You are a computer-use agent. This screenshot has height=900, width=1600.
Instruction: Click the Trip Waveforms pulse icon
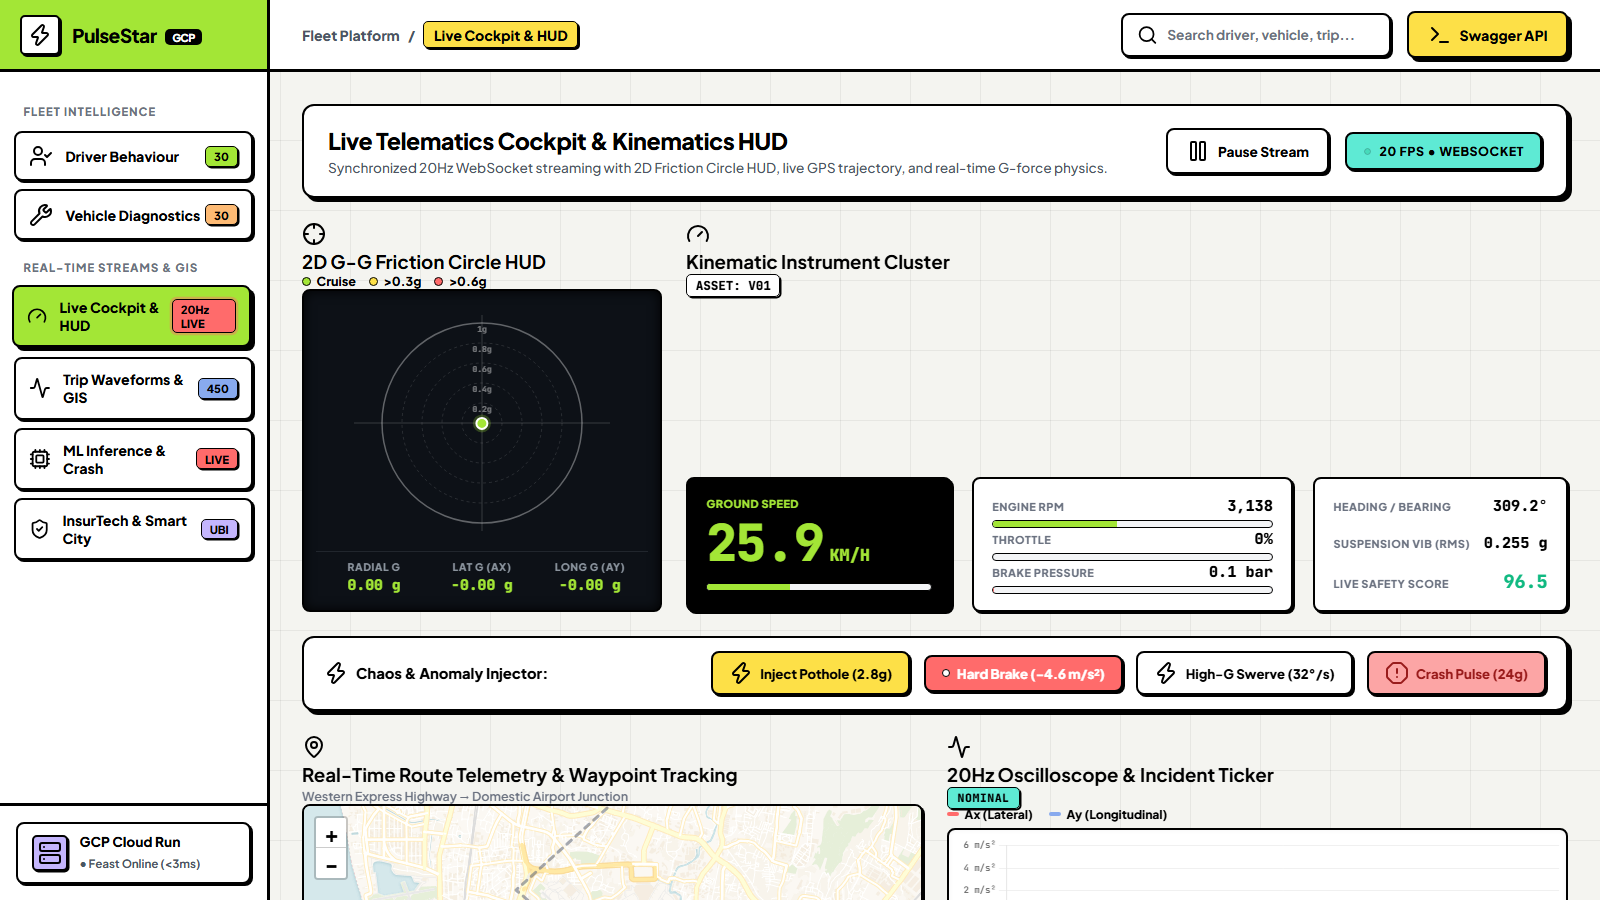click(x=40, y=388)
